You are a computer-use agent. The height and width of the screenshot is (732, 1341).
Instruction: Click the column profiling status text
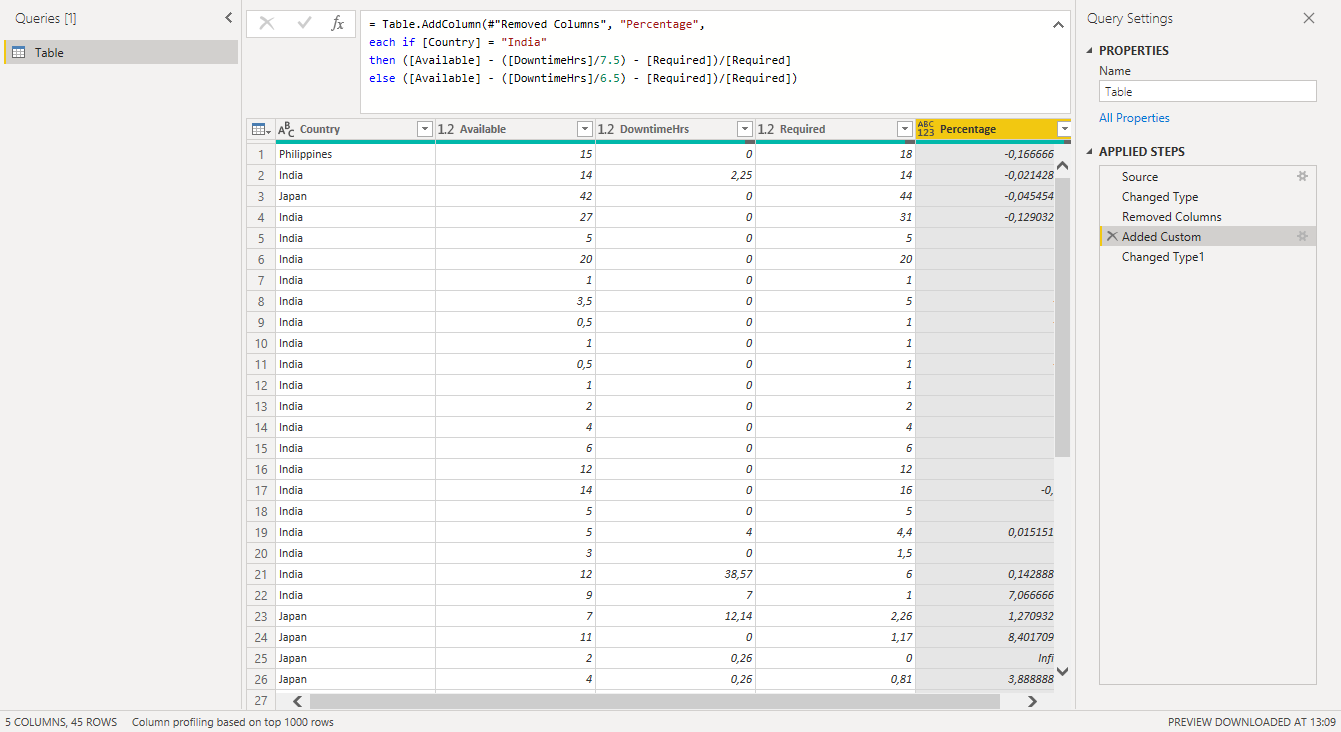233,722
